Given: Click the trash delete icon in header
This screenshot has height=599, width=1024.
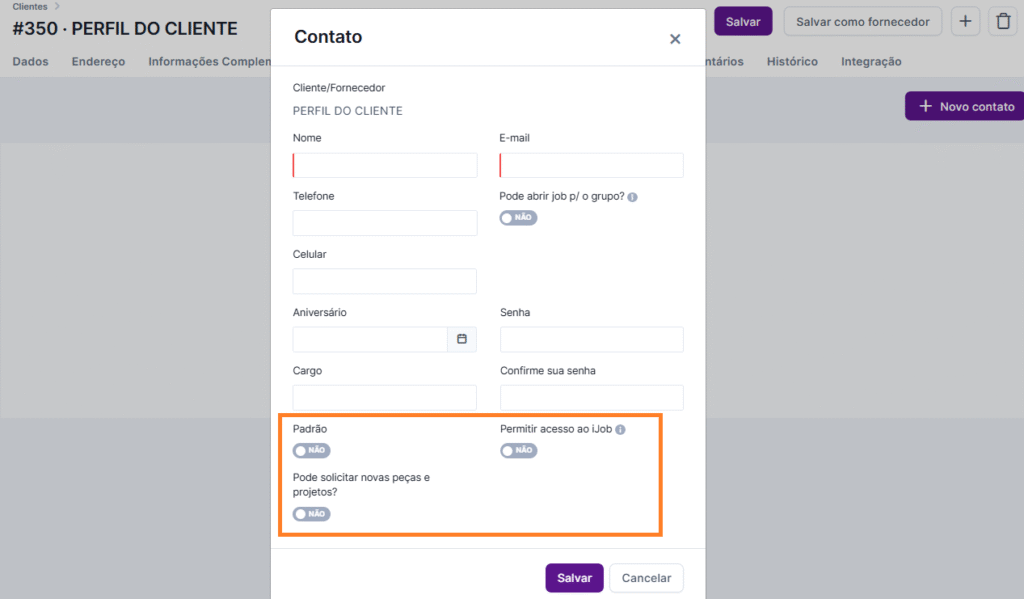Looking at the screenshot, I should tap(1001, 21).
